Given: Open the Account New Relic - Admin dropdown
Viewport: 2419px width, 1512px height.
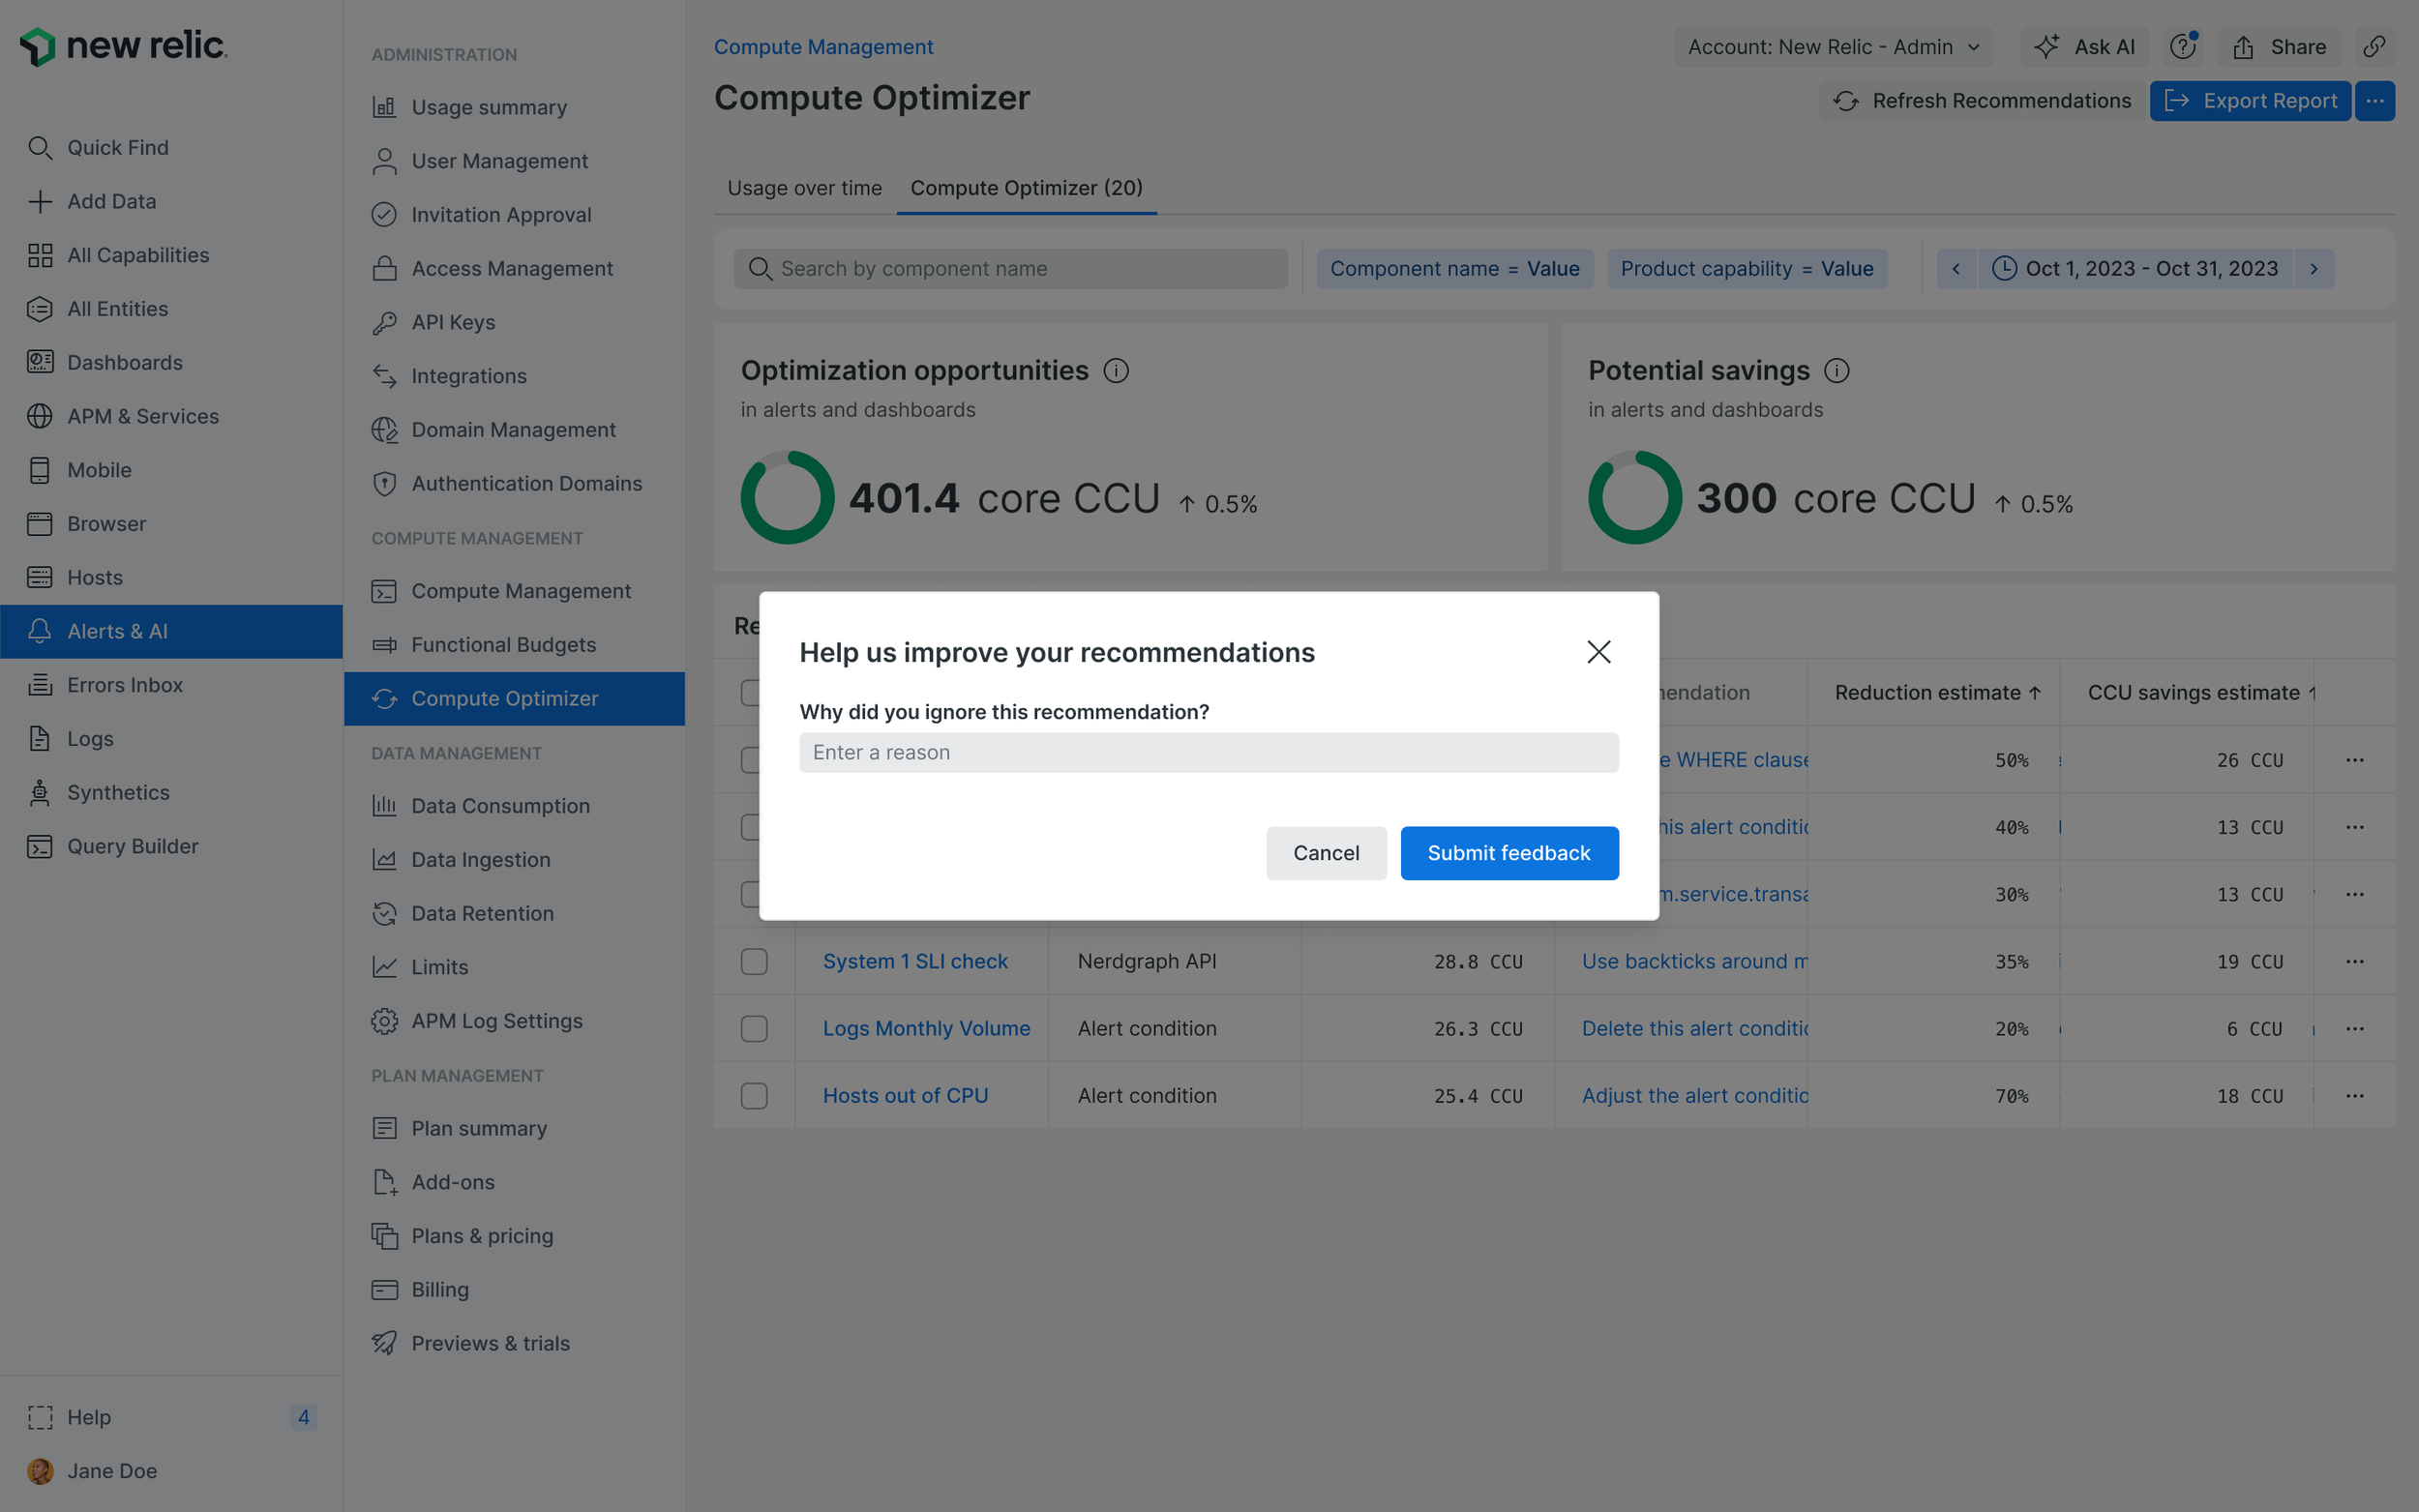Looking at the screenshot, I should (x=1833, y=47).
